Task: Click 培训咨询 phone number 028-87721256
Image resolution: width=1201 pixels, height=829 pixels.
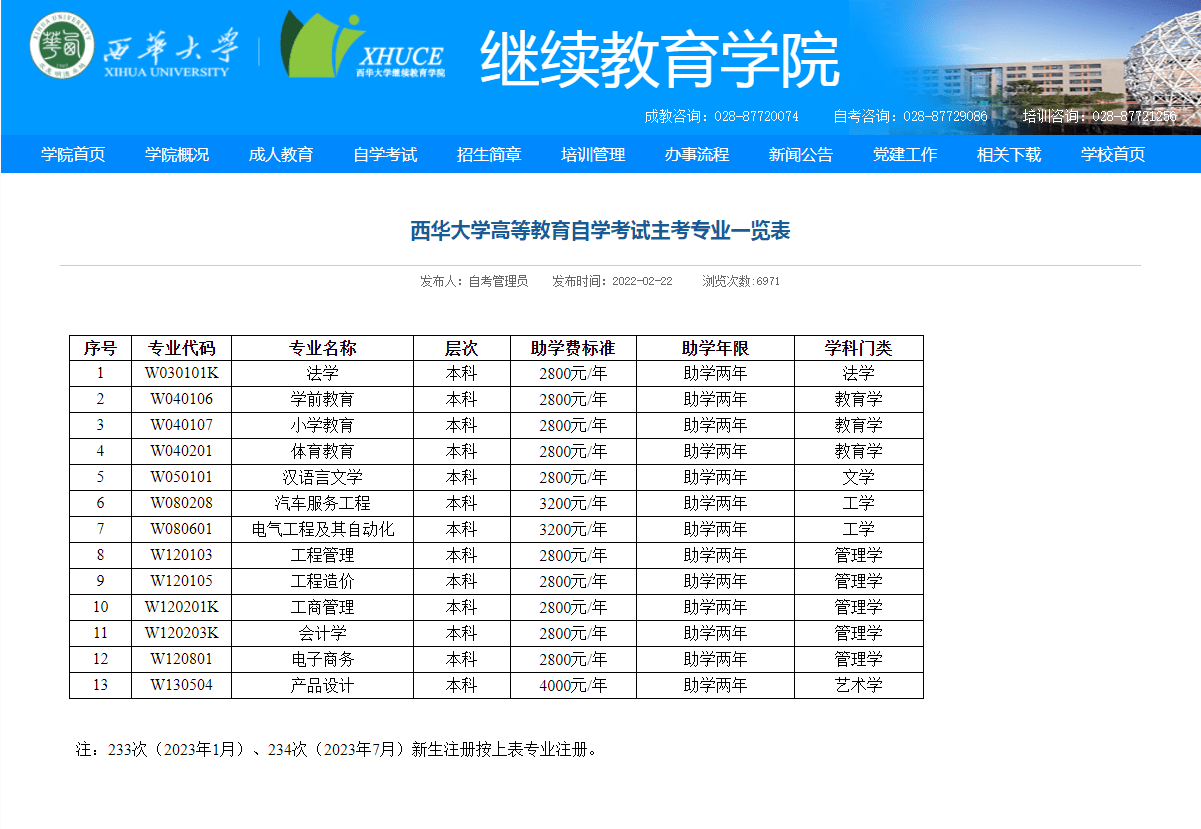Action: [x=1134, y=116]
